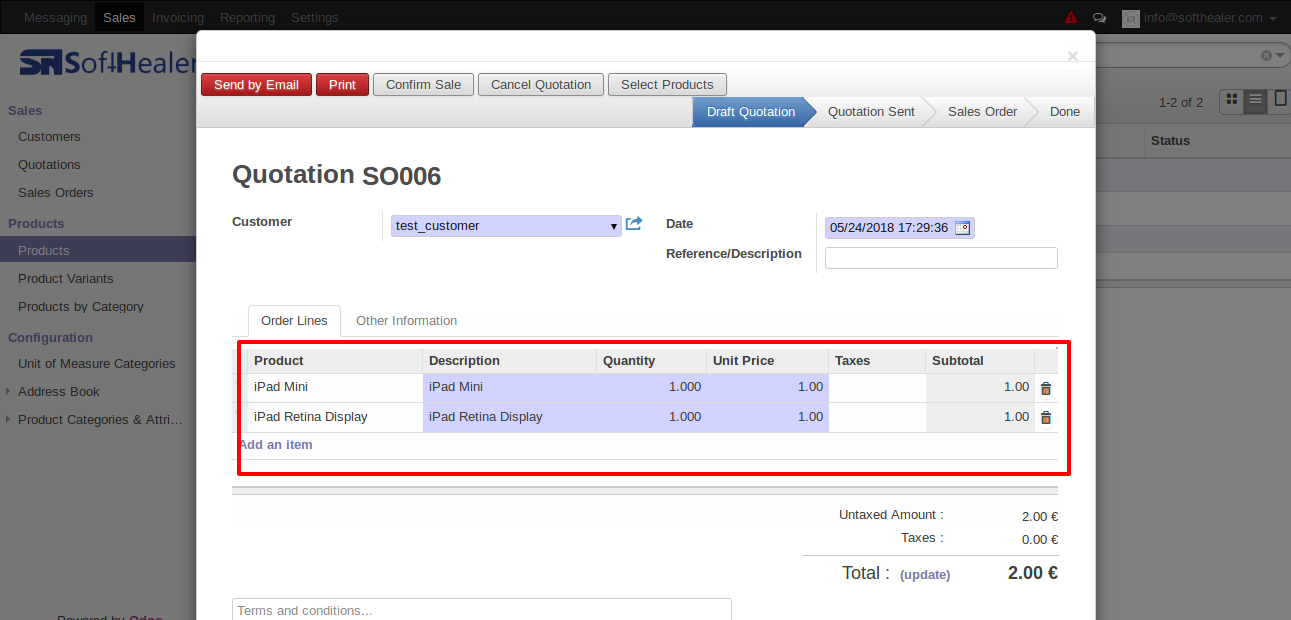
Task: Open the Reporting menu
Action: pyautogui.click(x=247, y=17)
